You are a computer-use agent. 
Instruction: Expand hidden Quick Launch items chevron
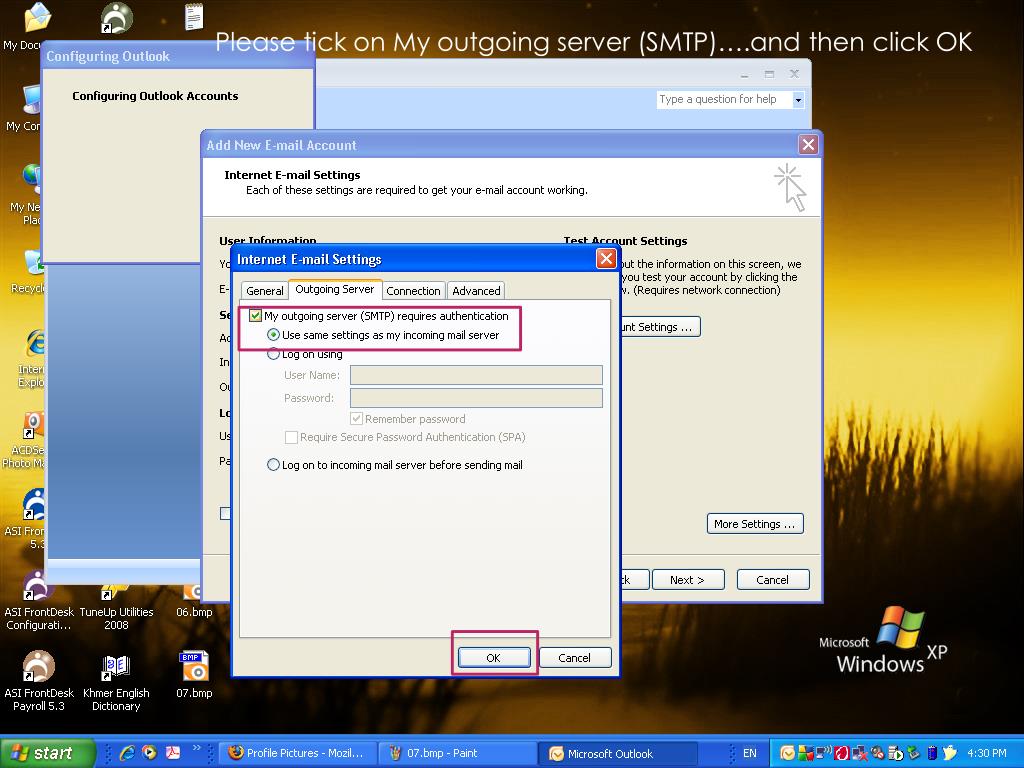coord(196,748)
